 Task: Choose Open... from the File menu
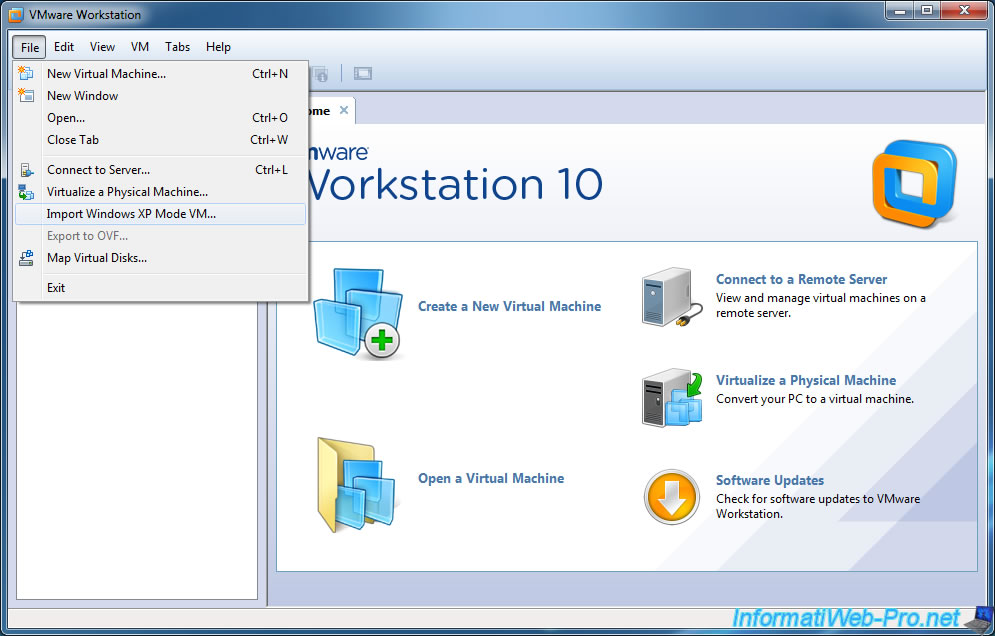[161, 118]
